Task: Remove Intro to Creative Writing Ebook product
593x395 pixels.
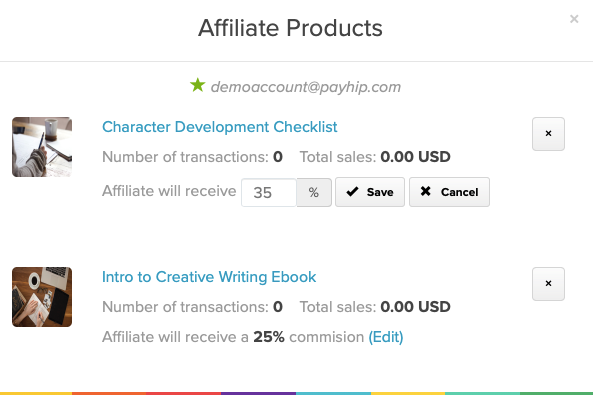Action: (548, 284)
